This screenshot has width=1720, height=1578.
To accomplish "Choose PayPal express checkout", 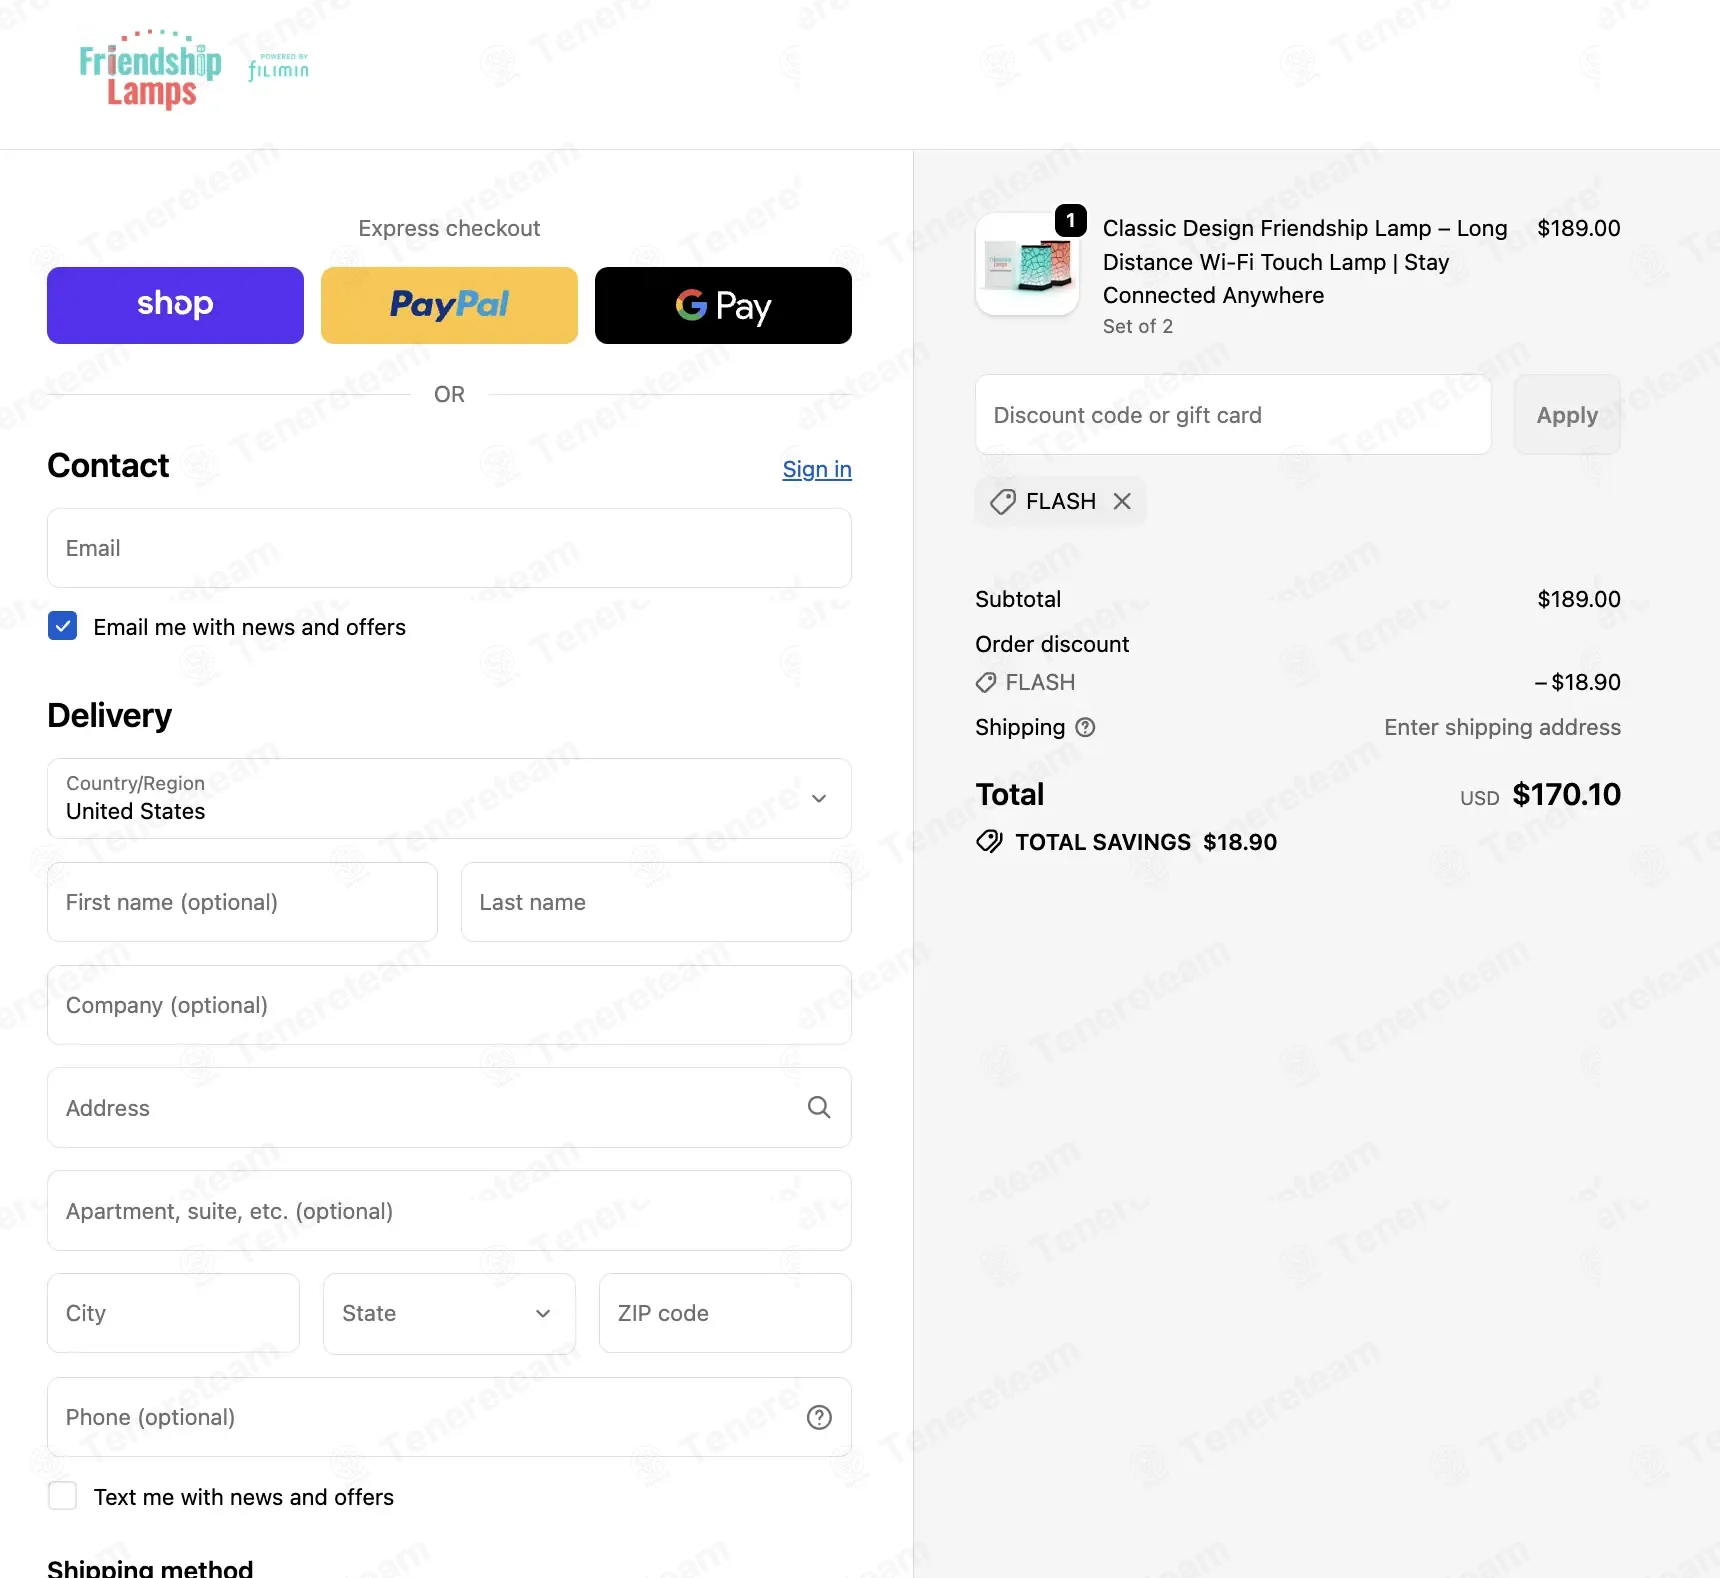I will (x=449, y=305).
